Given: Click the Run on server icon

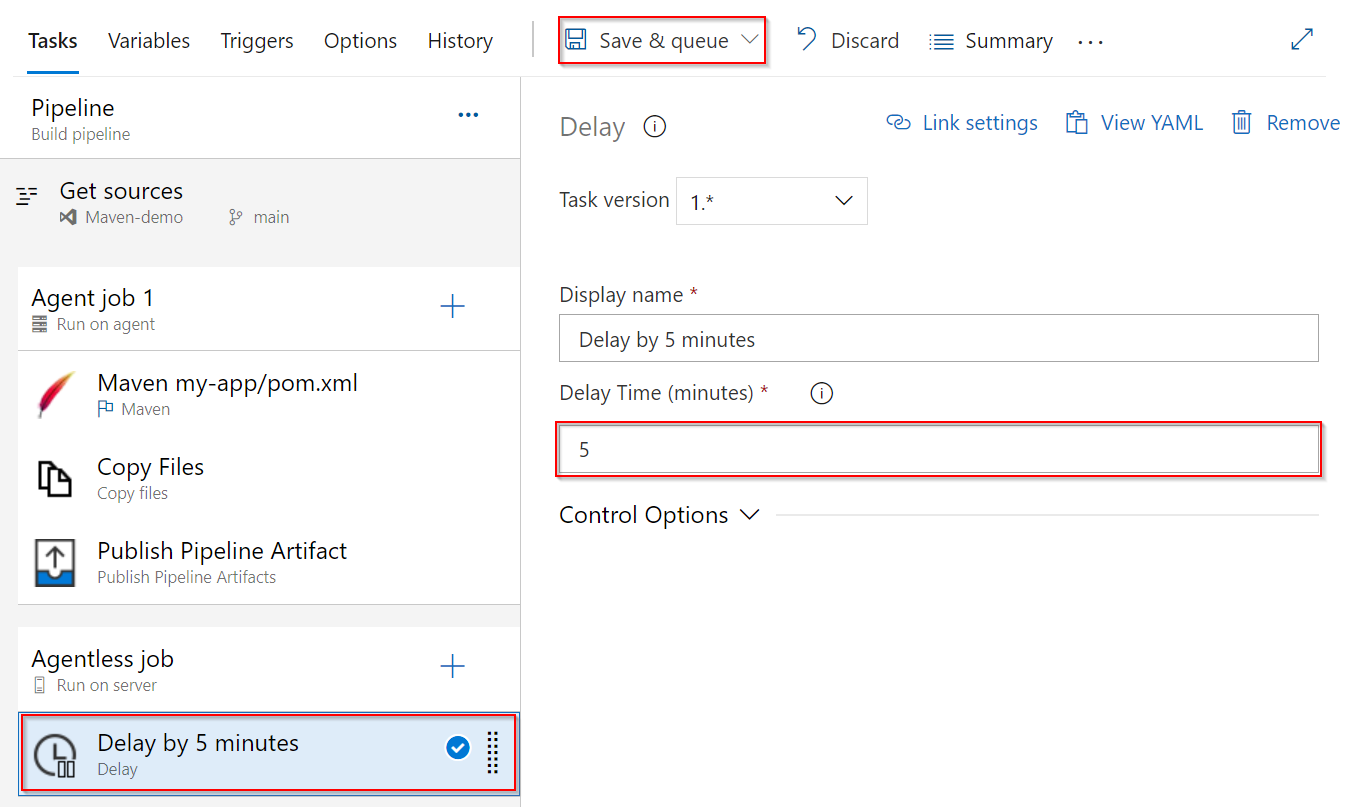Looking at the screenshot, I should 40,685.
